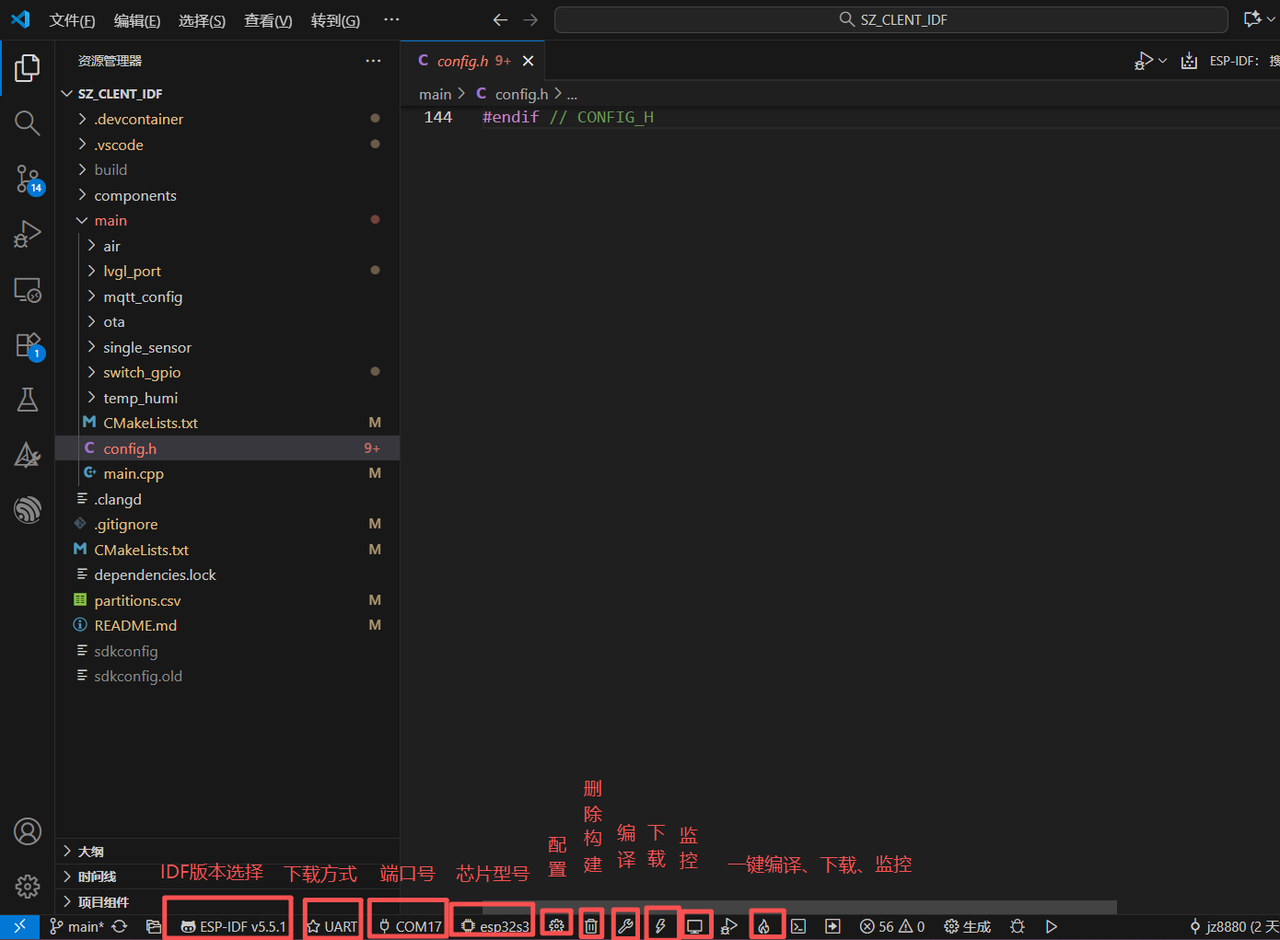
Task: Click the ESP-IDF build project wrench icon
Action: coord(626,926)
